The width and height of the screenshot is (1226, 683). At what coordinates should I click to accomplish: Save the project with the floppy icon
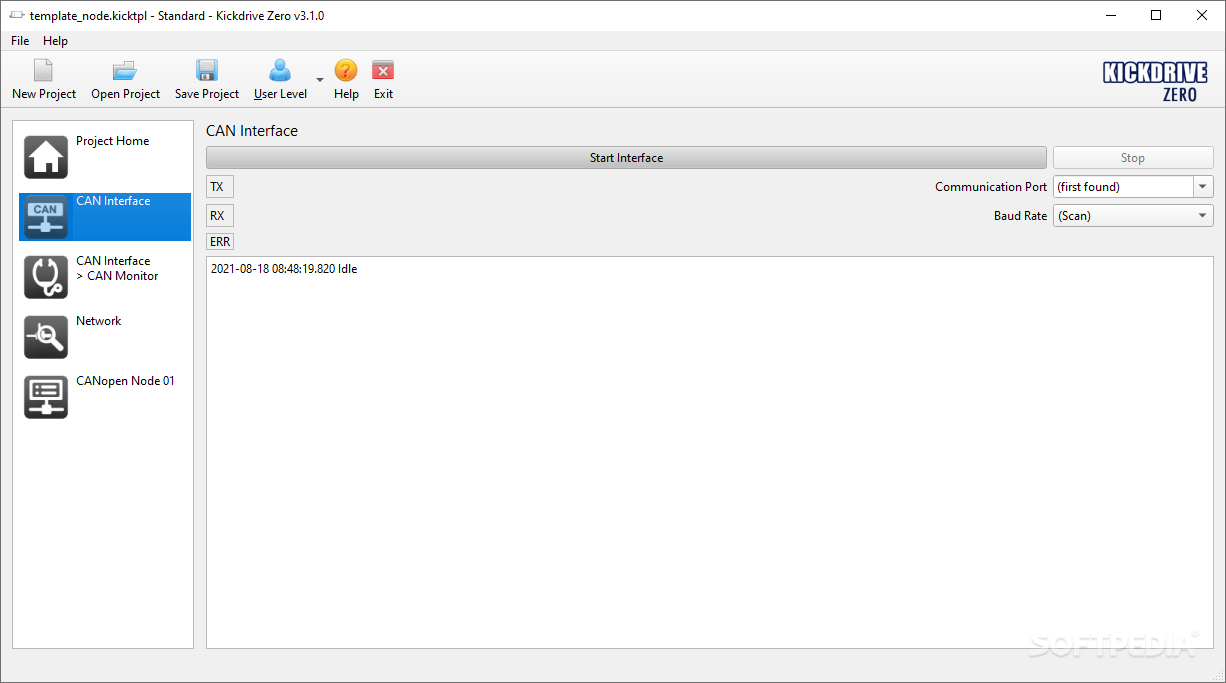207,70
